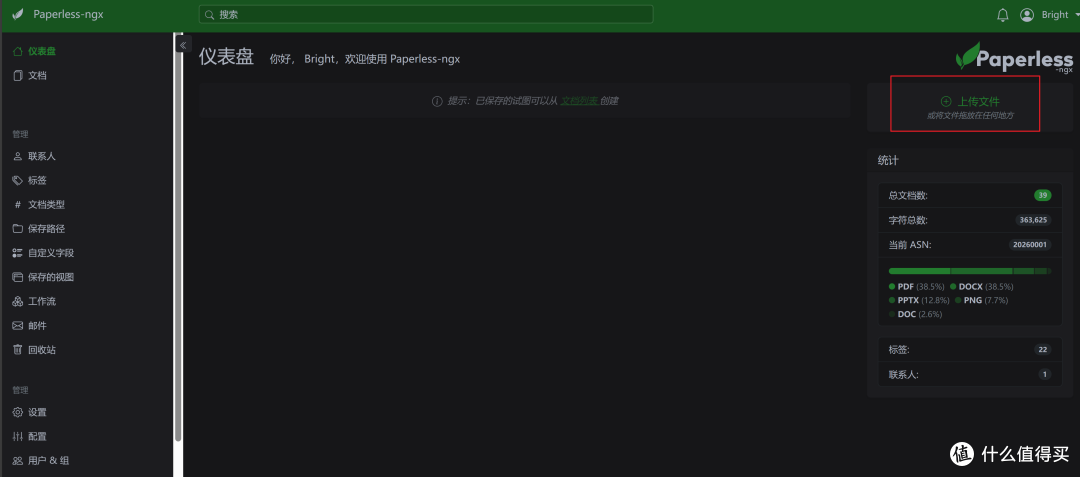Image resolution: width=1080 pixels, height=477 pixels.
Task: Click the PPTX (12.8%) legend entry
Action: coord(920,300)
